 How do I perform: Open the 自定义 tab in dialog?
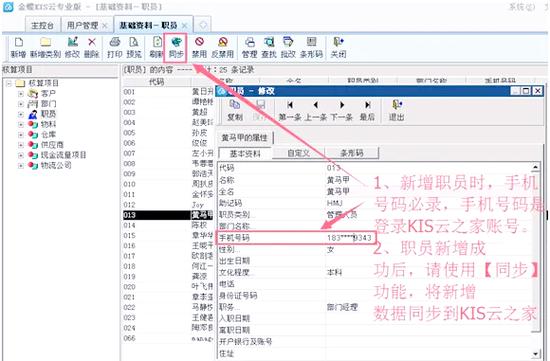click(299, 153)
